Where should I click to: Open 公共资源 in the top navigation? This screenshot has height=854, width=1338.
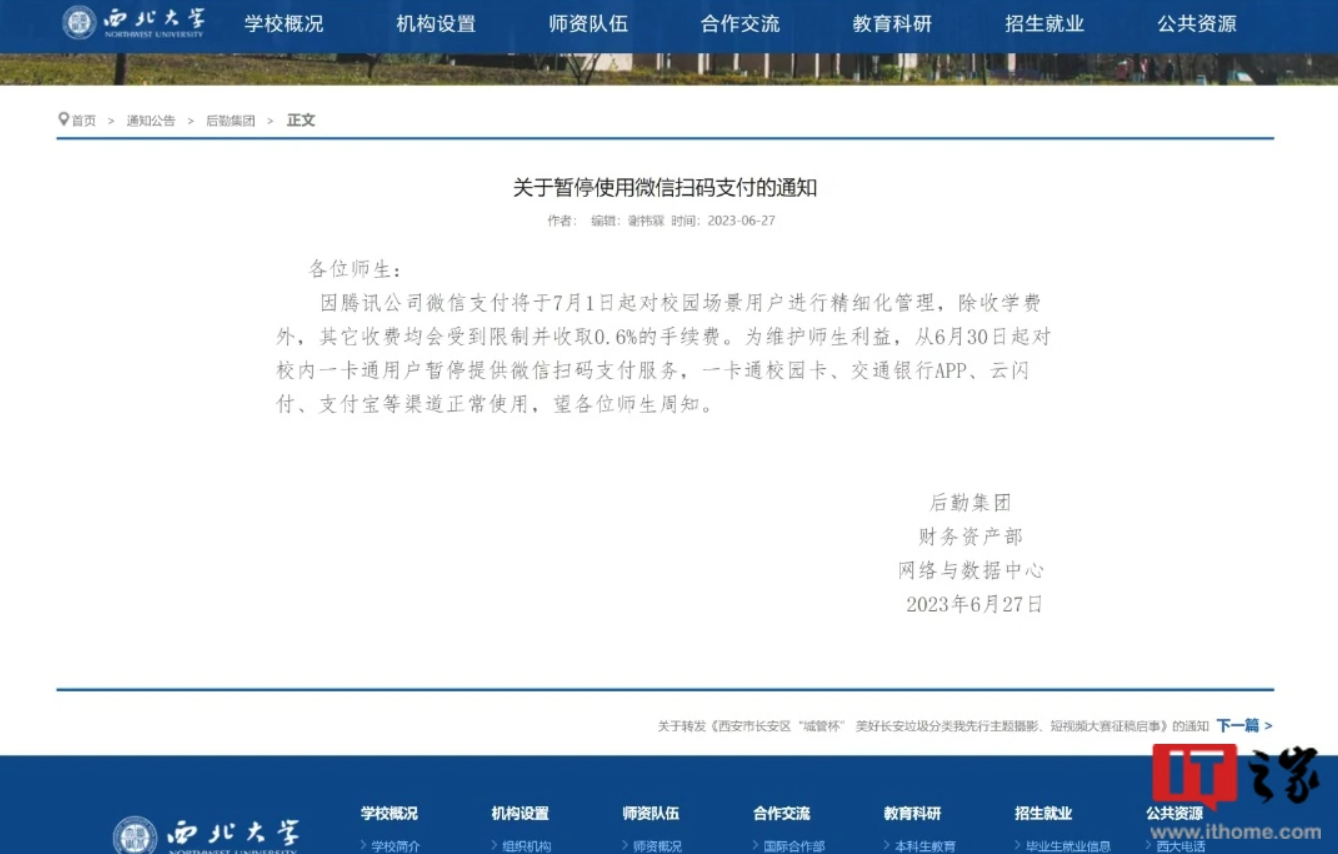tap(1196, 24)
